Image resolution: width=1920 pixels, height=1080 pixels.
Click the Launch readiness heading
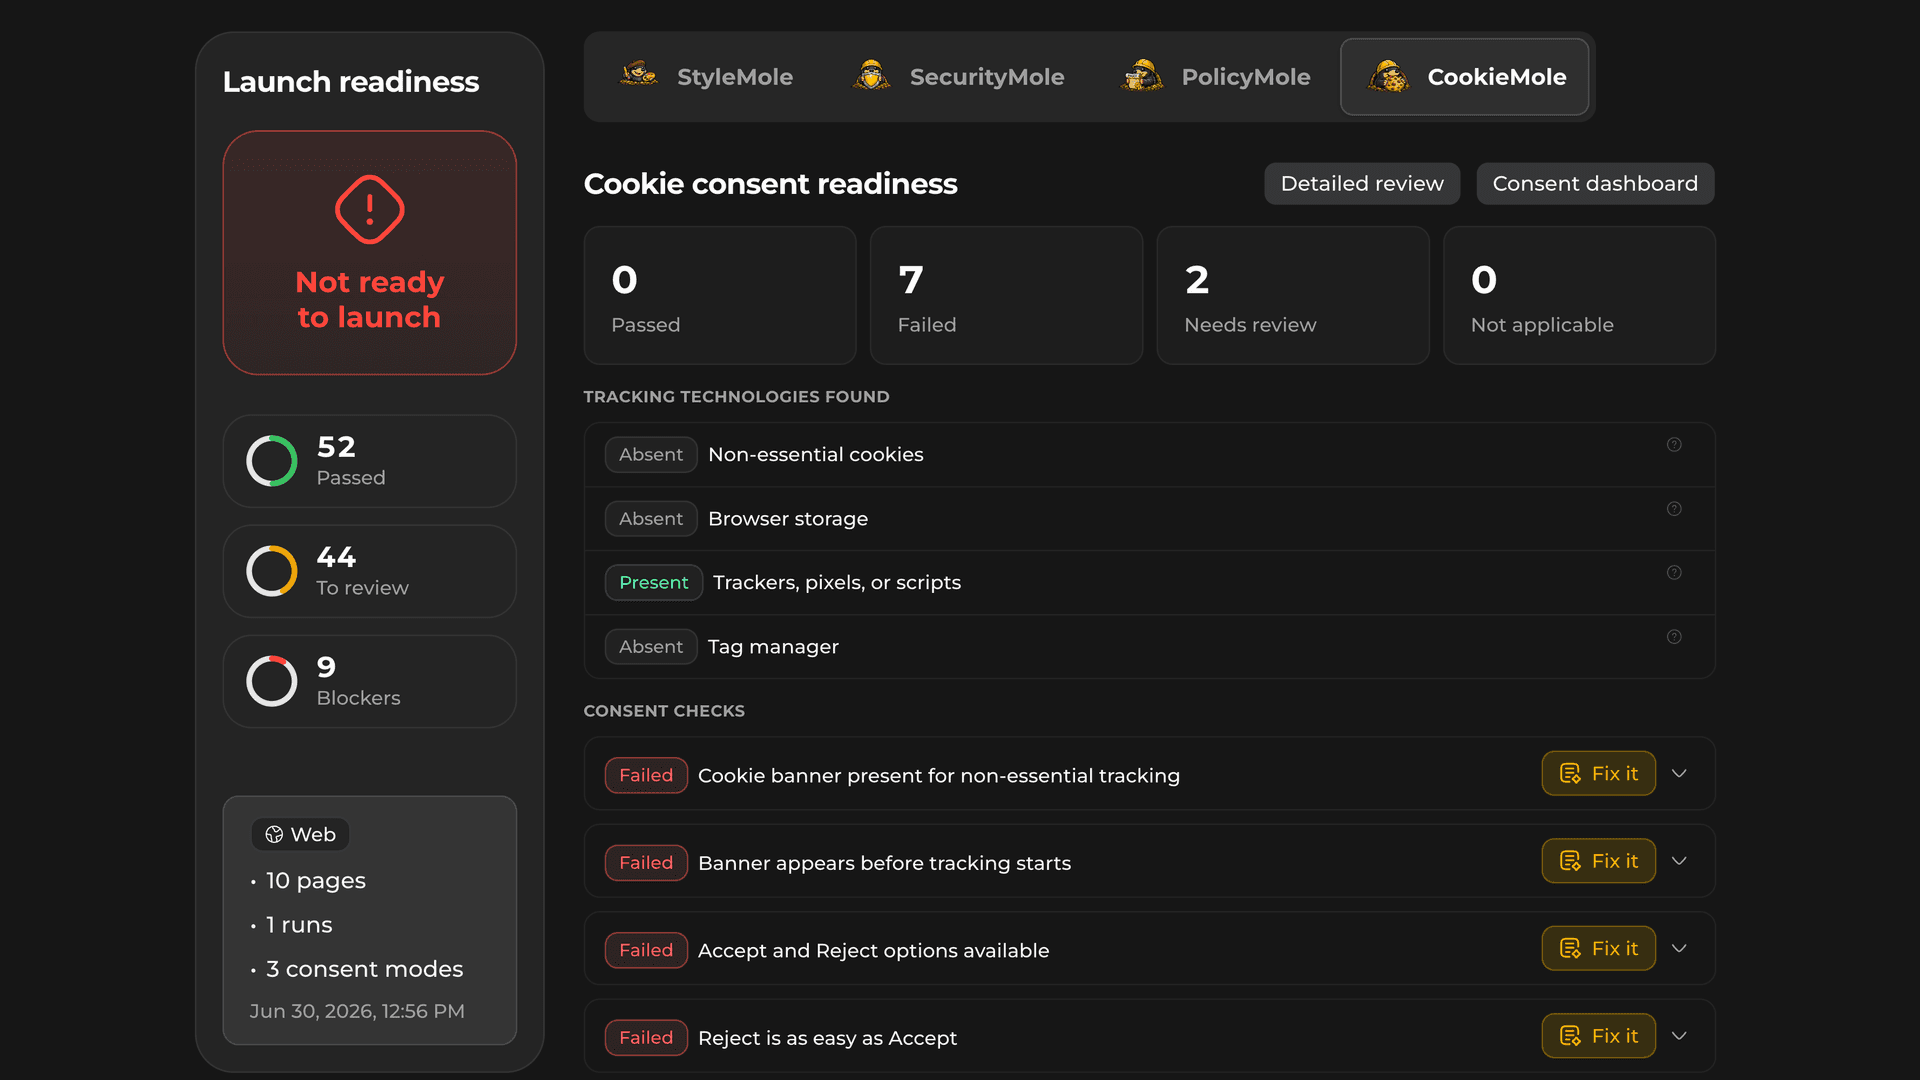[351, 82]
